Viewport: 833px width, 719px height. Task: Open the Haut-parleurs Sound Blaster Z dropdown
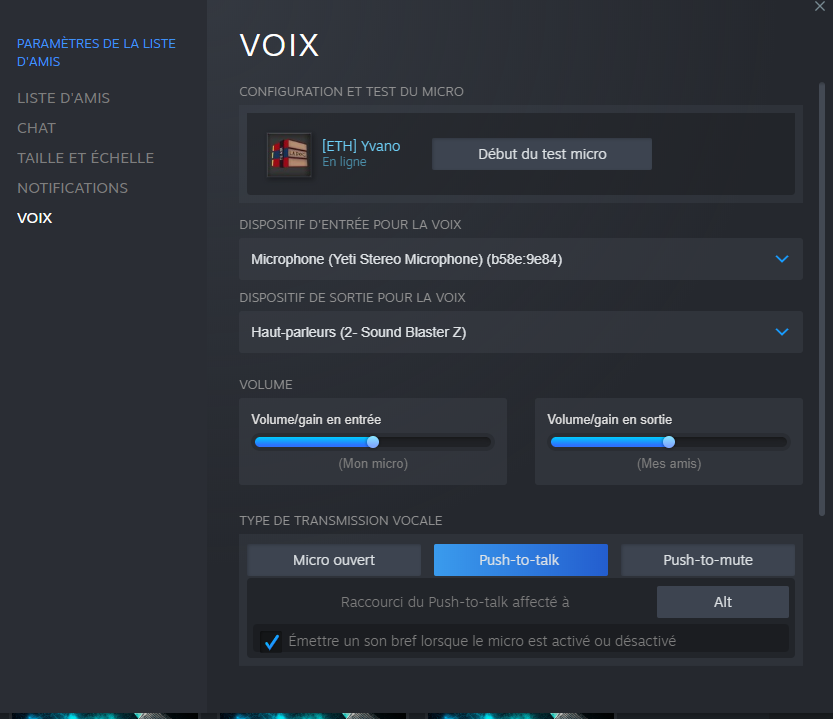(x=521, y=332)
